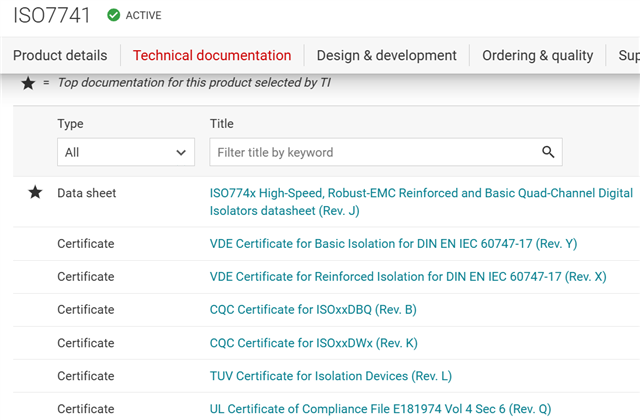The image size is (640, 420).
Task: Click the search magnifier icon in title filter
Action: click(x=547, y=152)
